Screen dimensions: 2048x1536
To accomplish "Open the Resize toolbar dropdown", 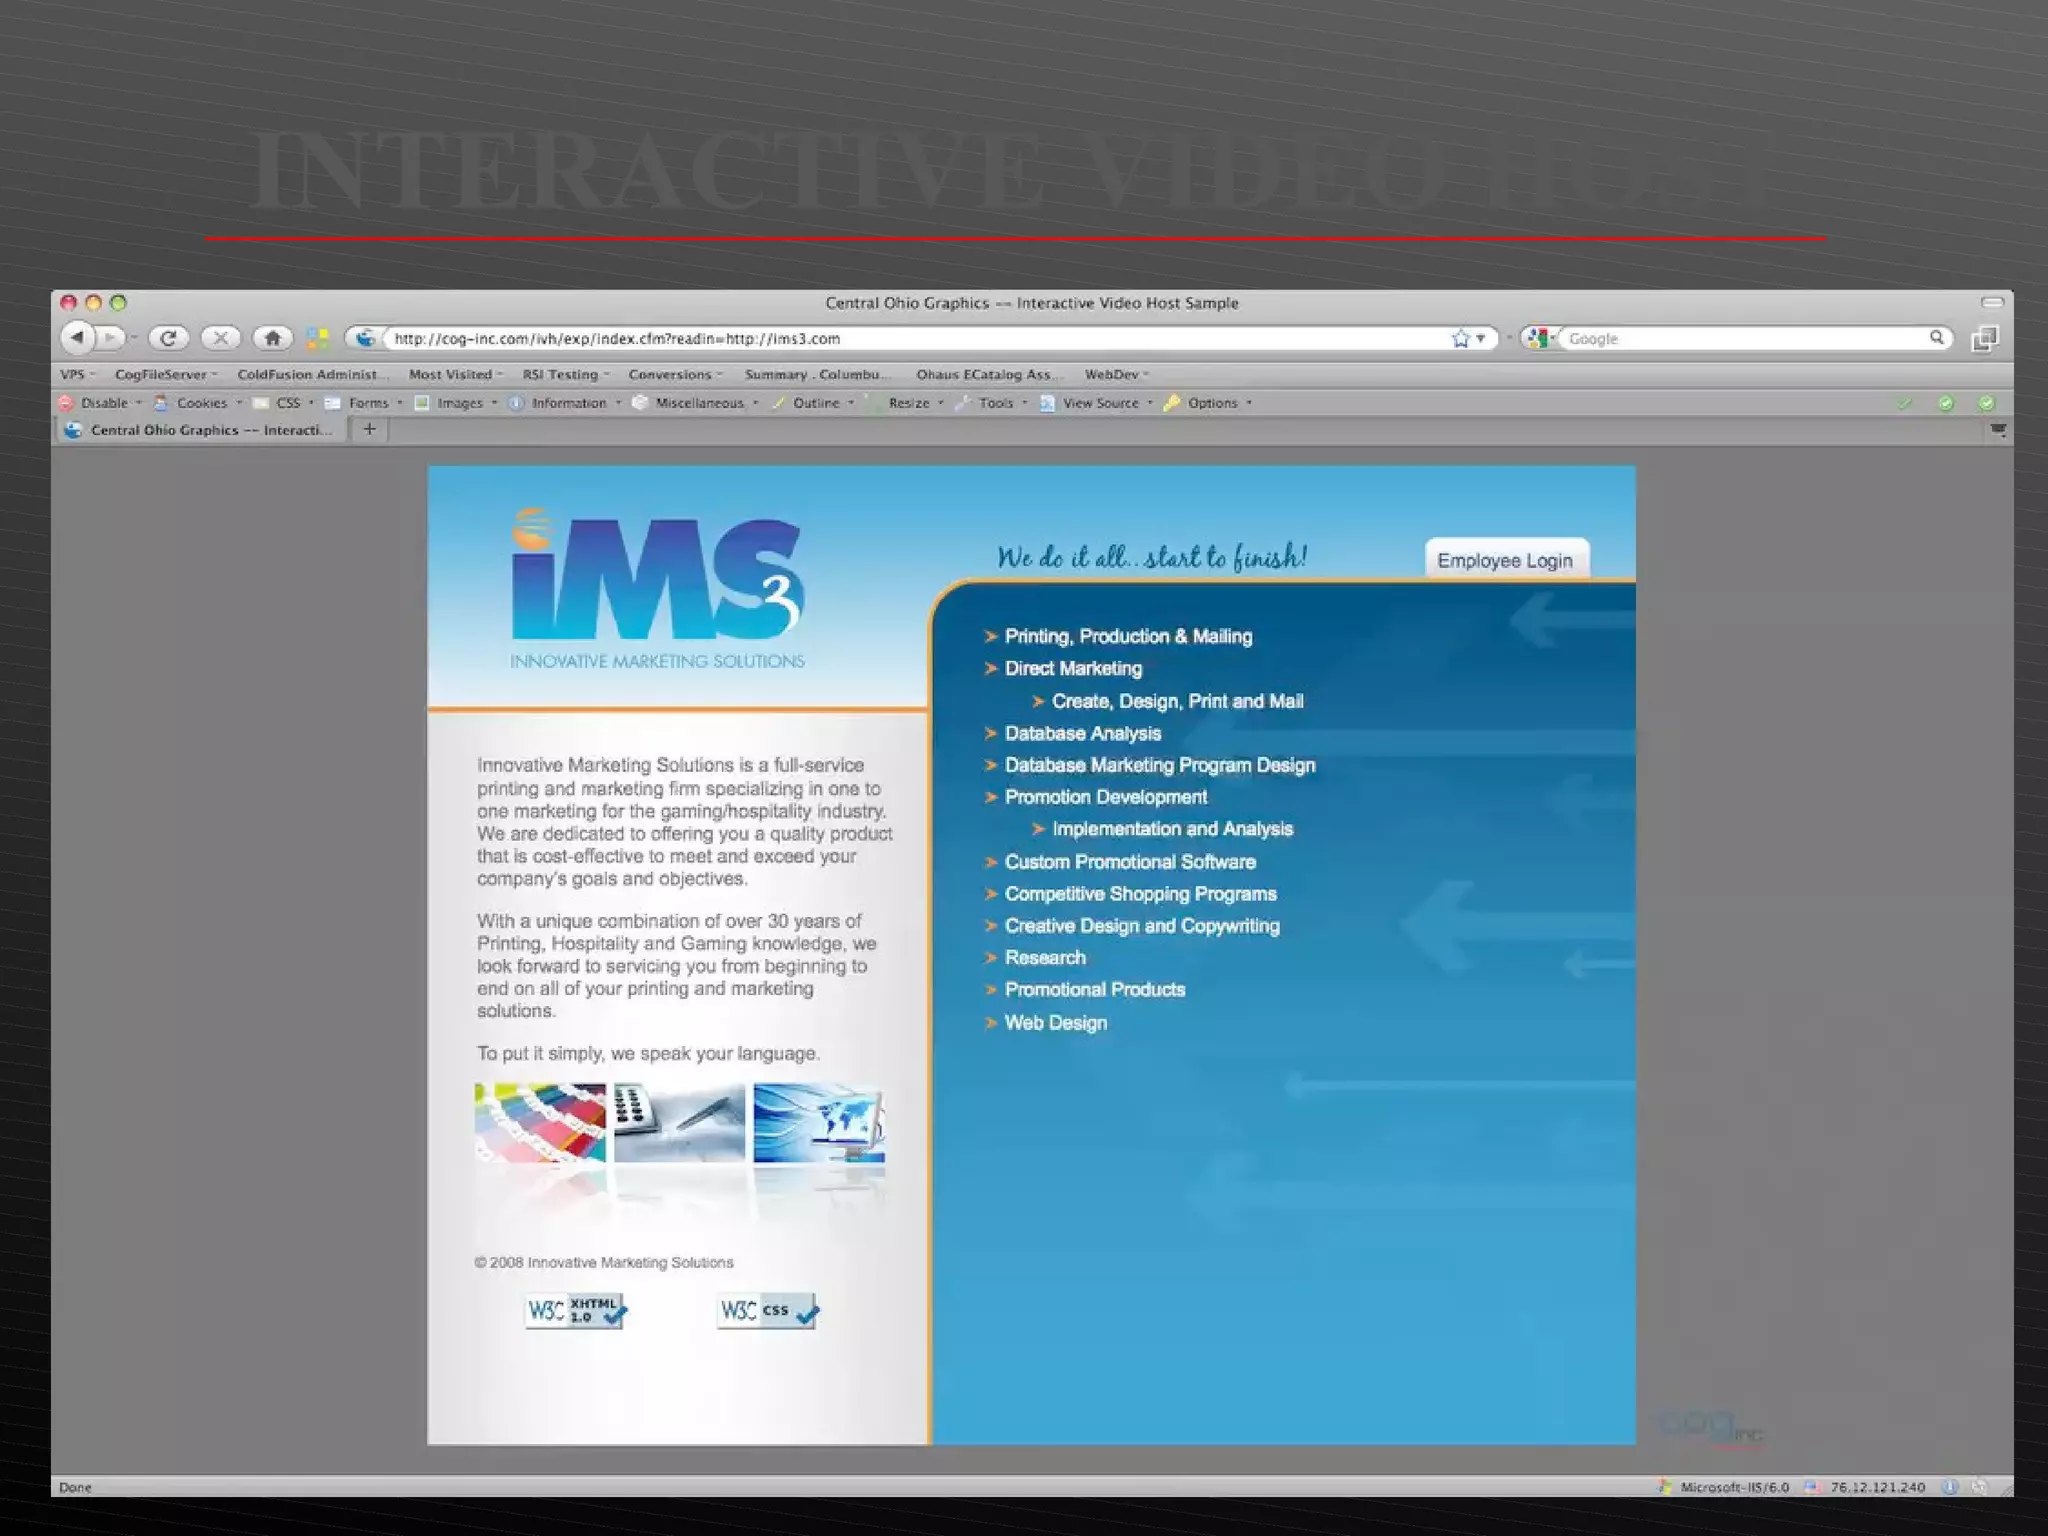I will [906, 403].
